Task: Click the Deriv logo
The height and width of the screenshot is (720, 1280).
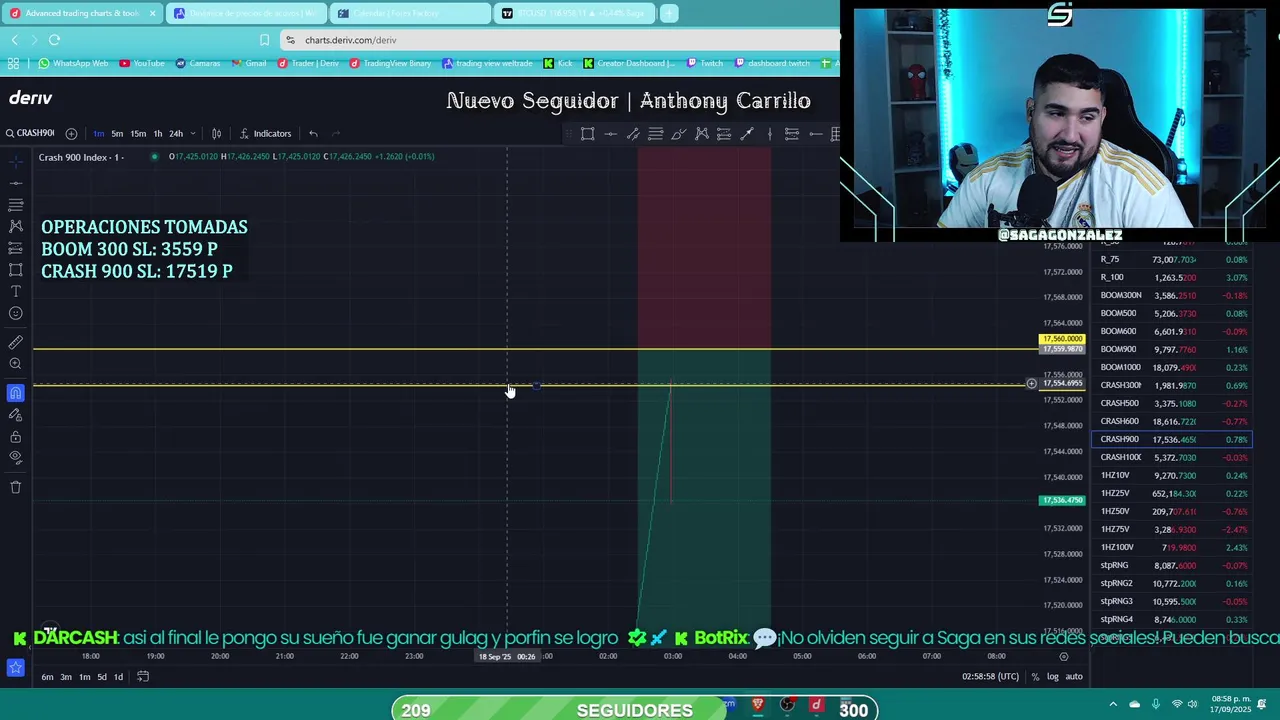Action: [31, 98]
